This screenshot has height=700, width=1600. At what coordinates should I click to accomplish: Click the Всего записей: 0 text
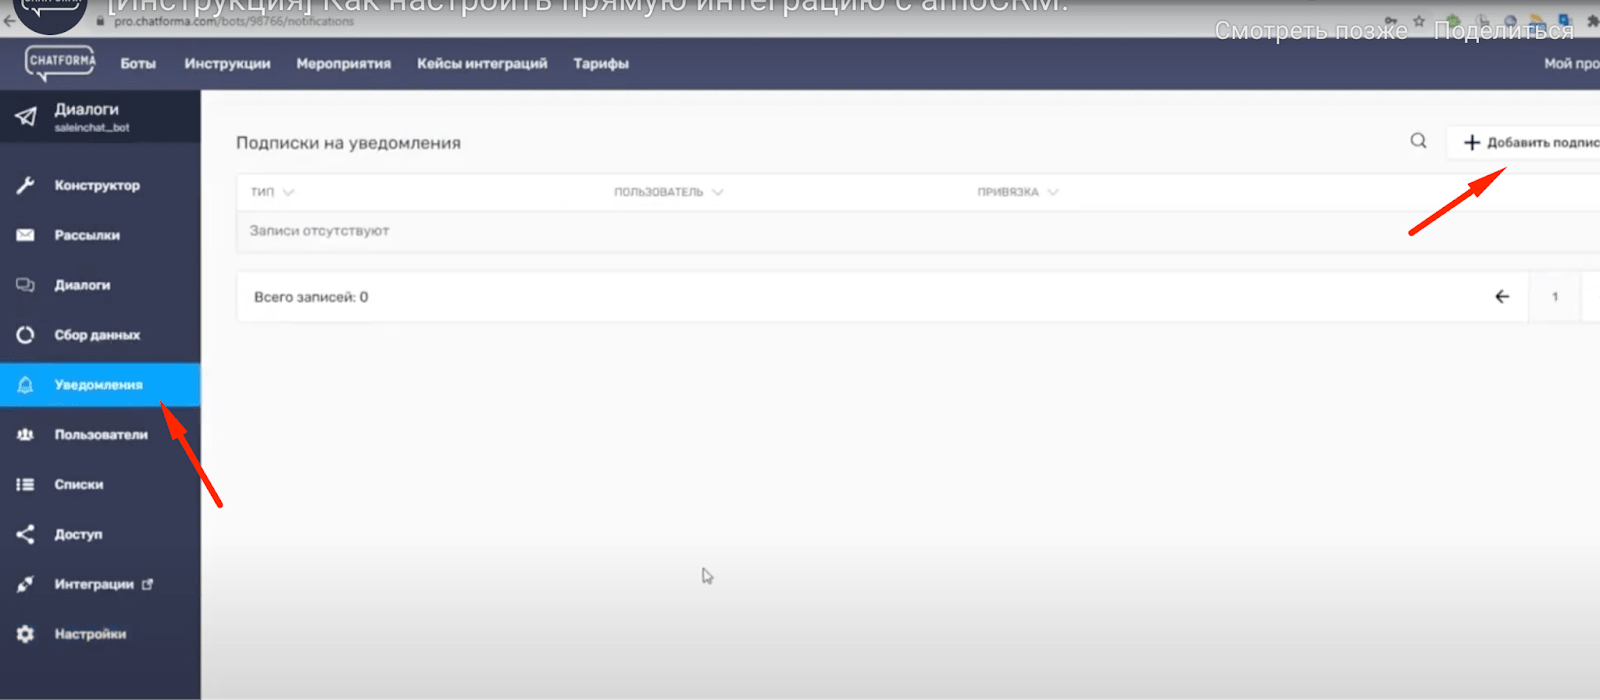(311, 297)
